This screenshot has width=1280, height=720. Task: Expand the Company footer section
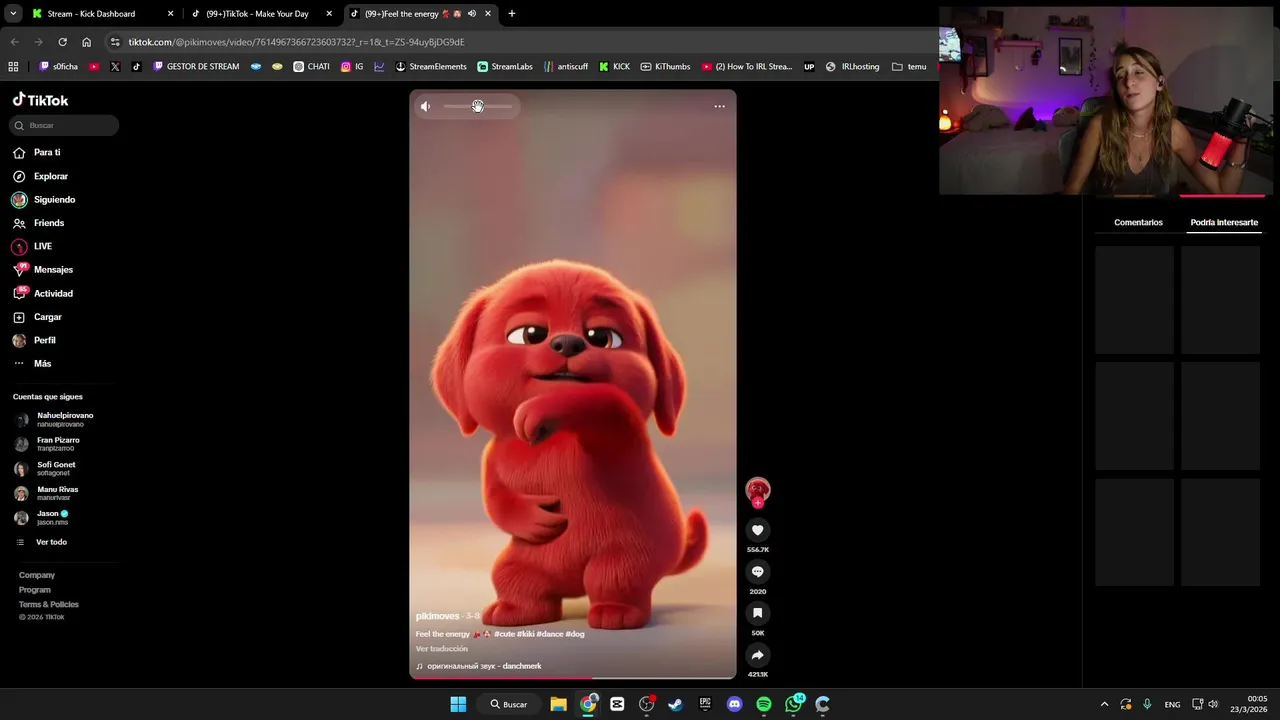point(37,575)
